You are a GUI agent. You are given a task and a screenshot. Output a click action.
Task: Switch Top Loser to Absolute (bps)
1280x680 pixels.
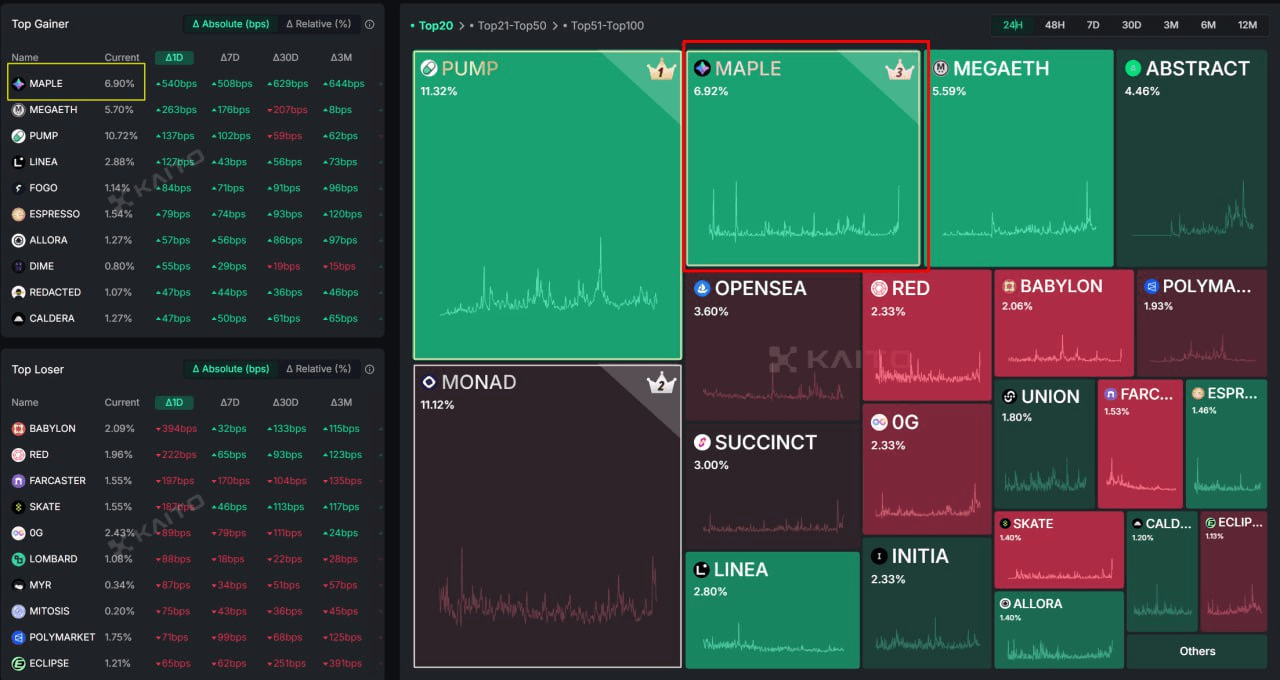230,369
